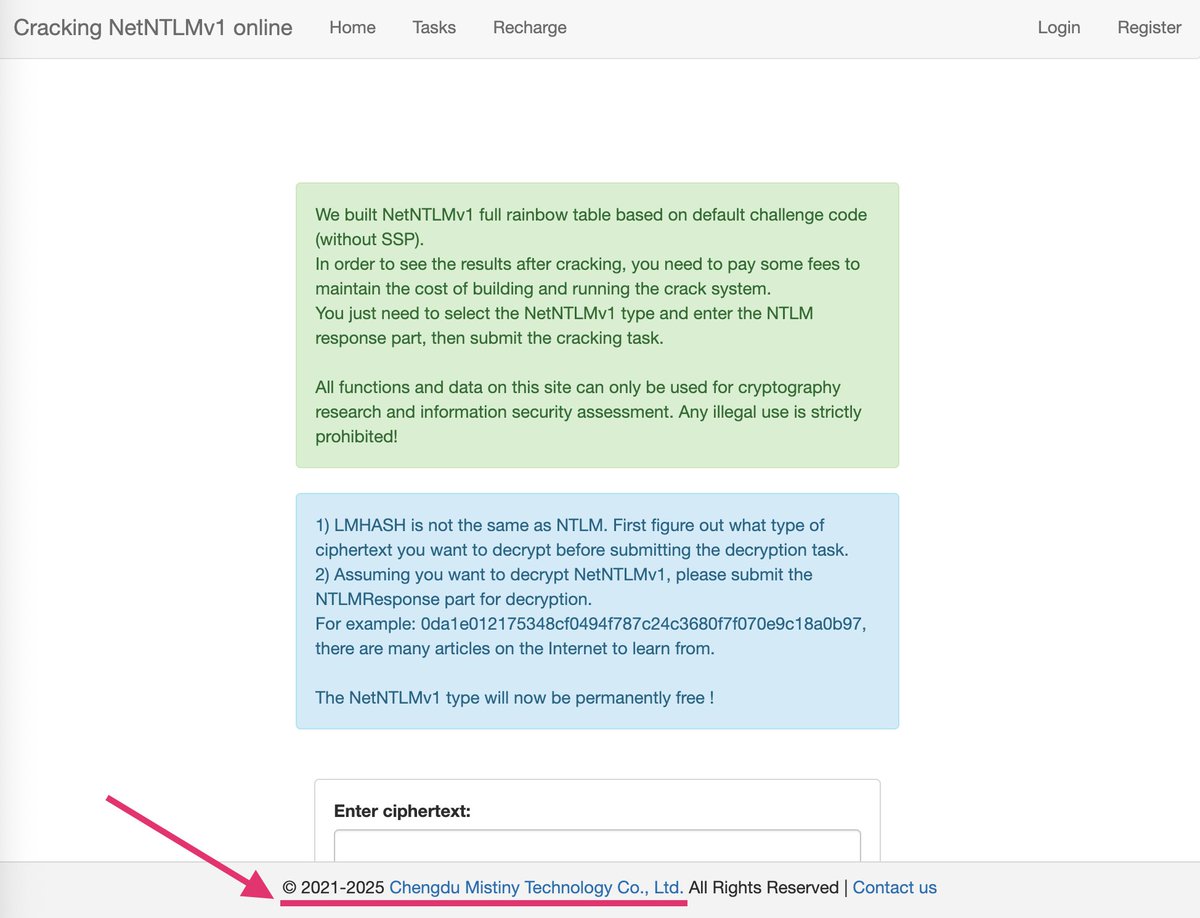Open the Home page from the navbar
Image resolution: width=1200 pixels, height=918 pixels.
[x=352, y=27]
